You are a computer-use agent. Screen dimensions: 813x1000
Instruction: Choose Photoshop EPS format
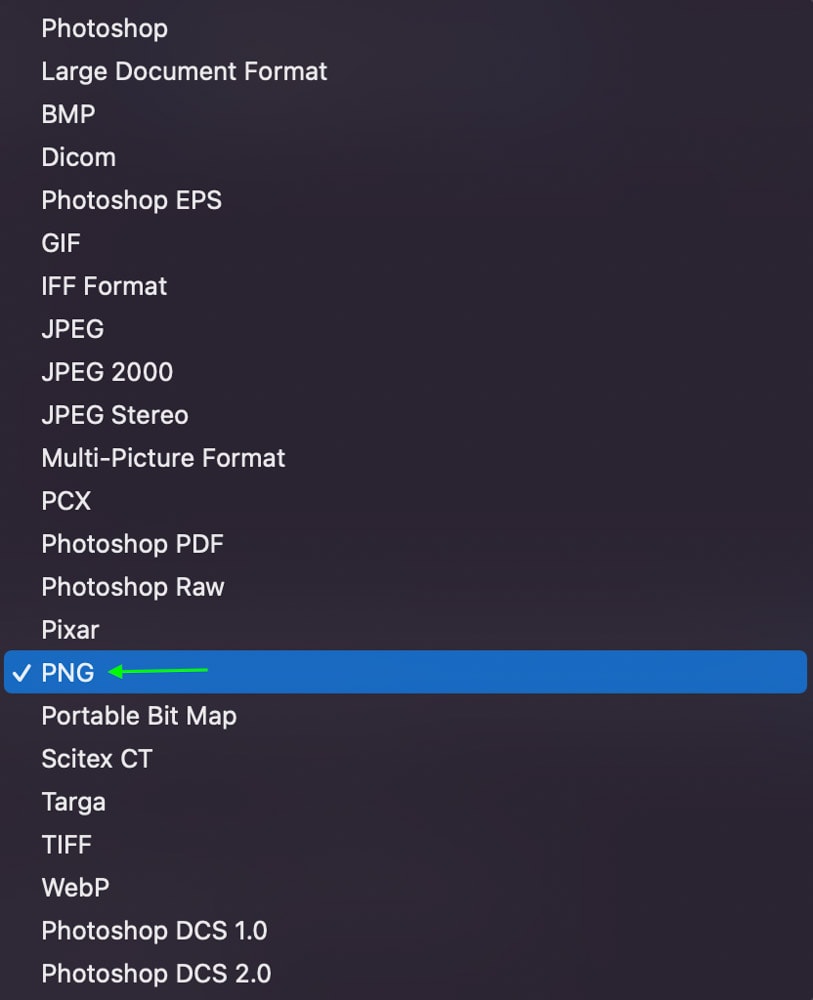click(x=406, y=200)
